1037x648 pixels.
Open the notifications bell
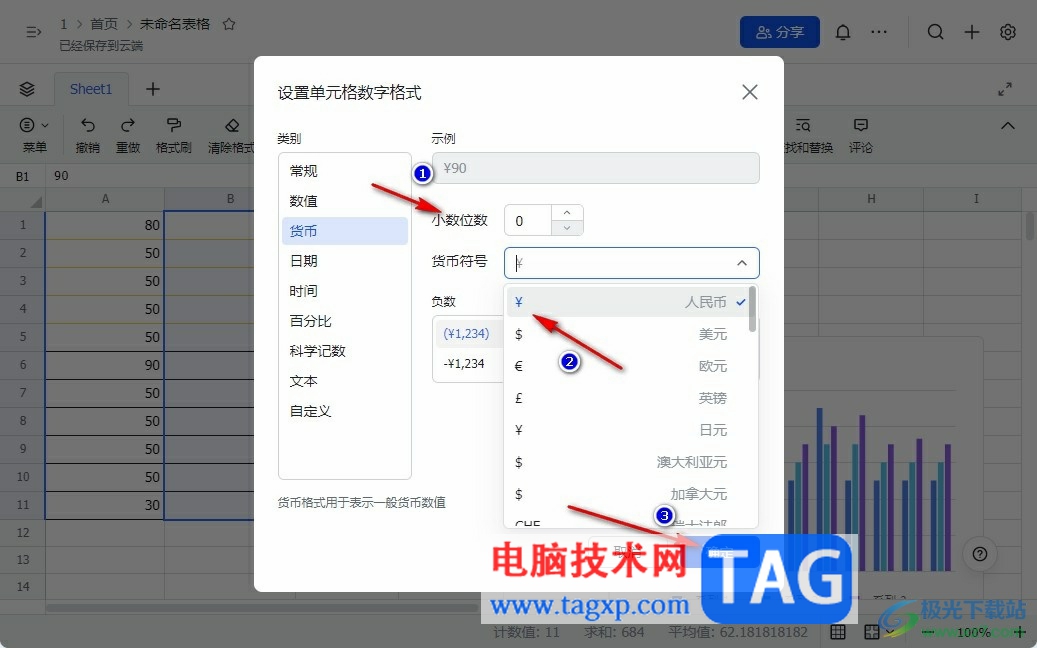point(843,32)
